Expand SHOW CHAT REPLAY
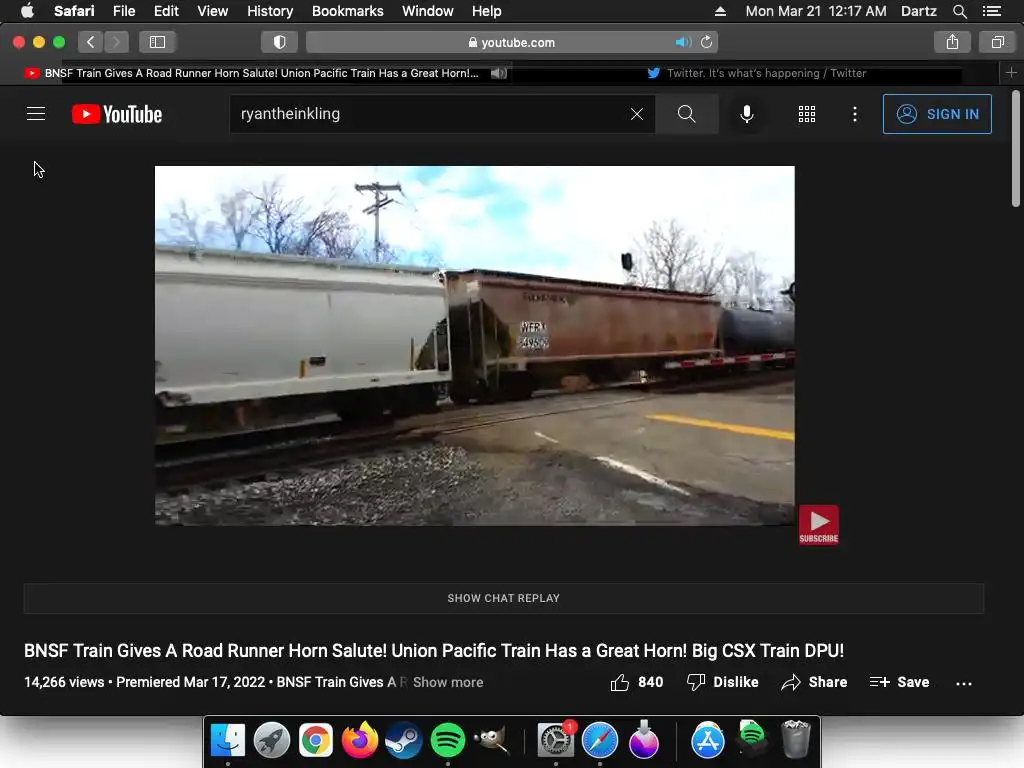The image size is (1024, 768). coord(504,598)
